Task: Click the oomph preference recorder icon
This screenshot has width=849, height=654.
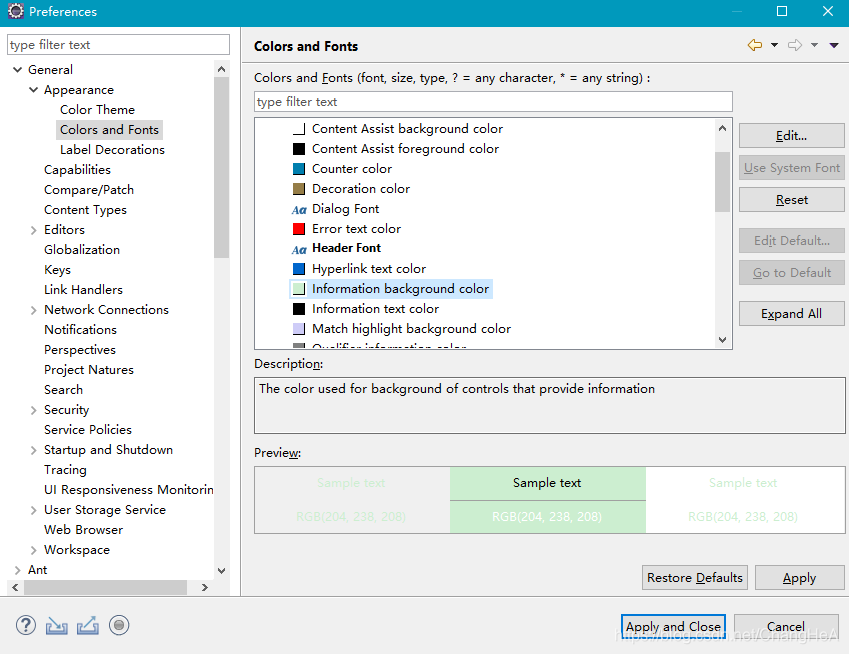Action: pyautogui.click(x=119, y=625)
